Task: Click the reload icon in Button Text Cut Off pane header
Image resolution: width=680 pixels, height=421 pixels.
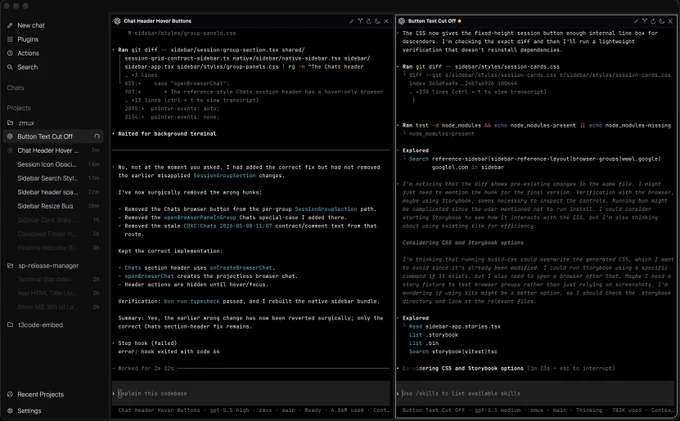Action: point(653,21)
